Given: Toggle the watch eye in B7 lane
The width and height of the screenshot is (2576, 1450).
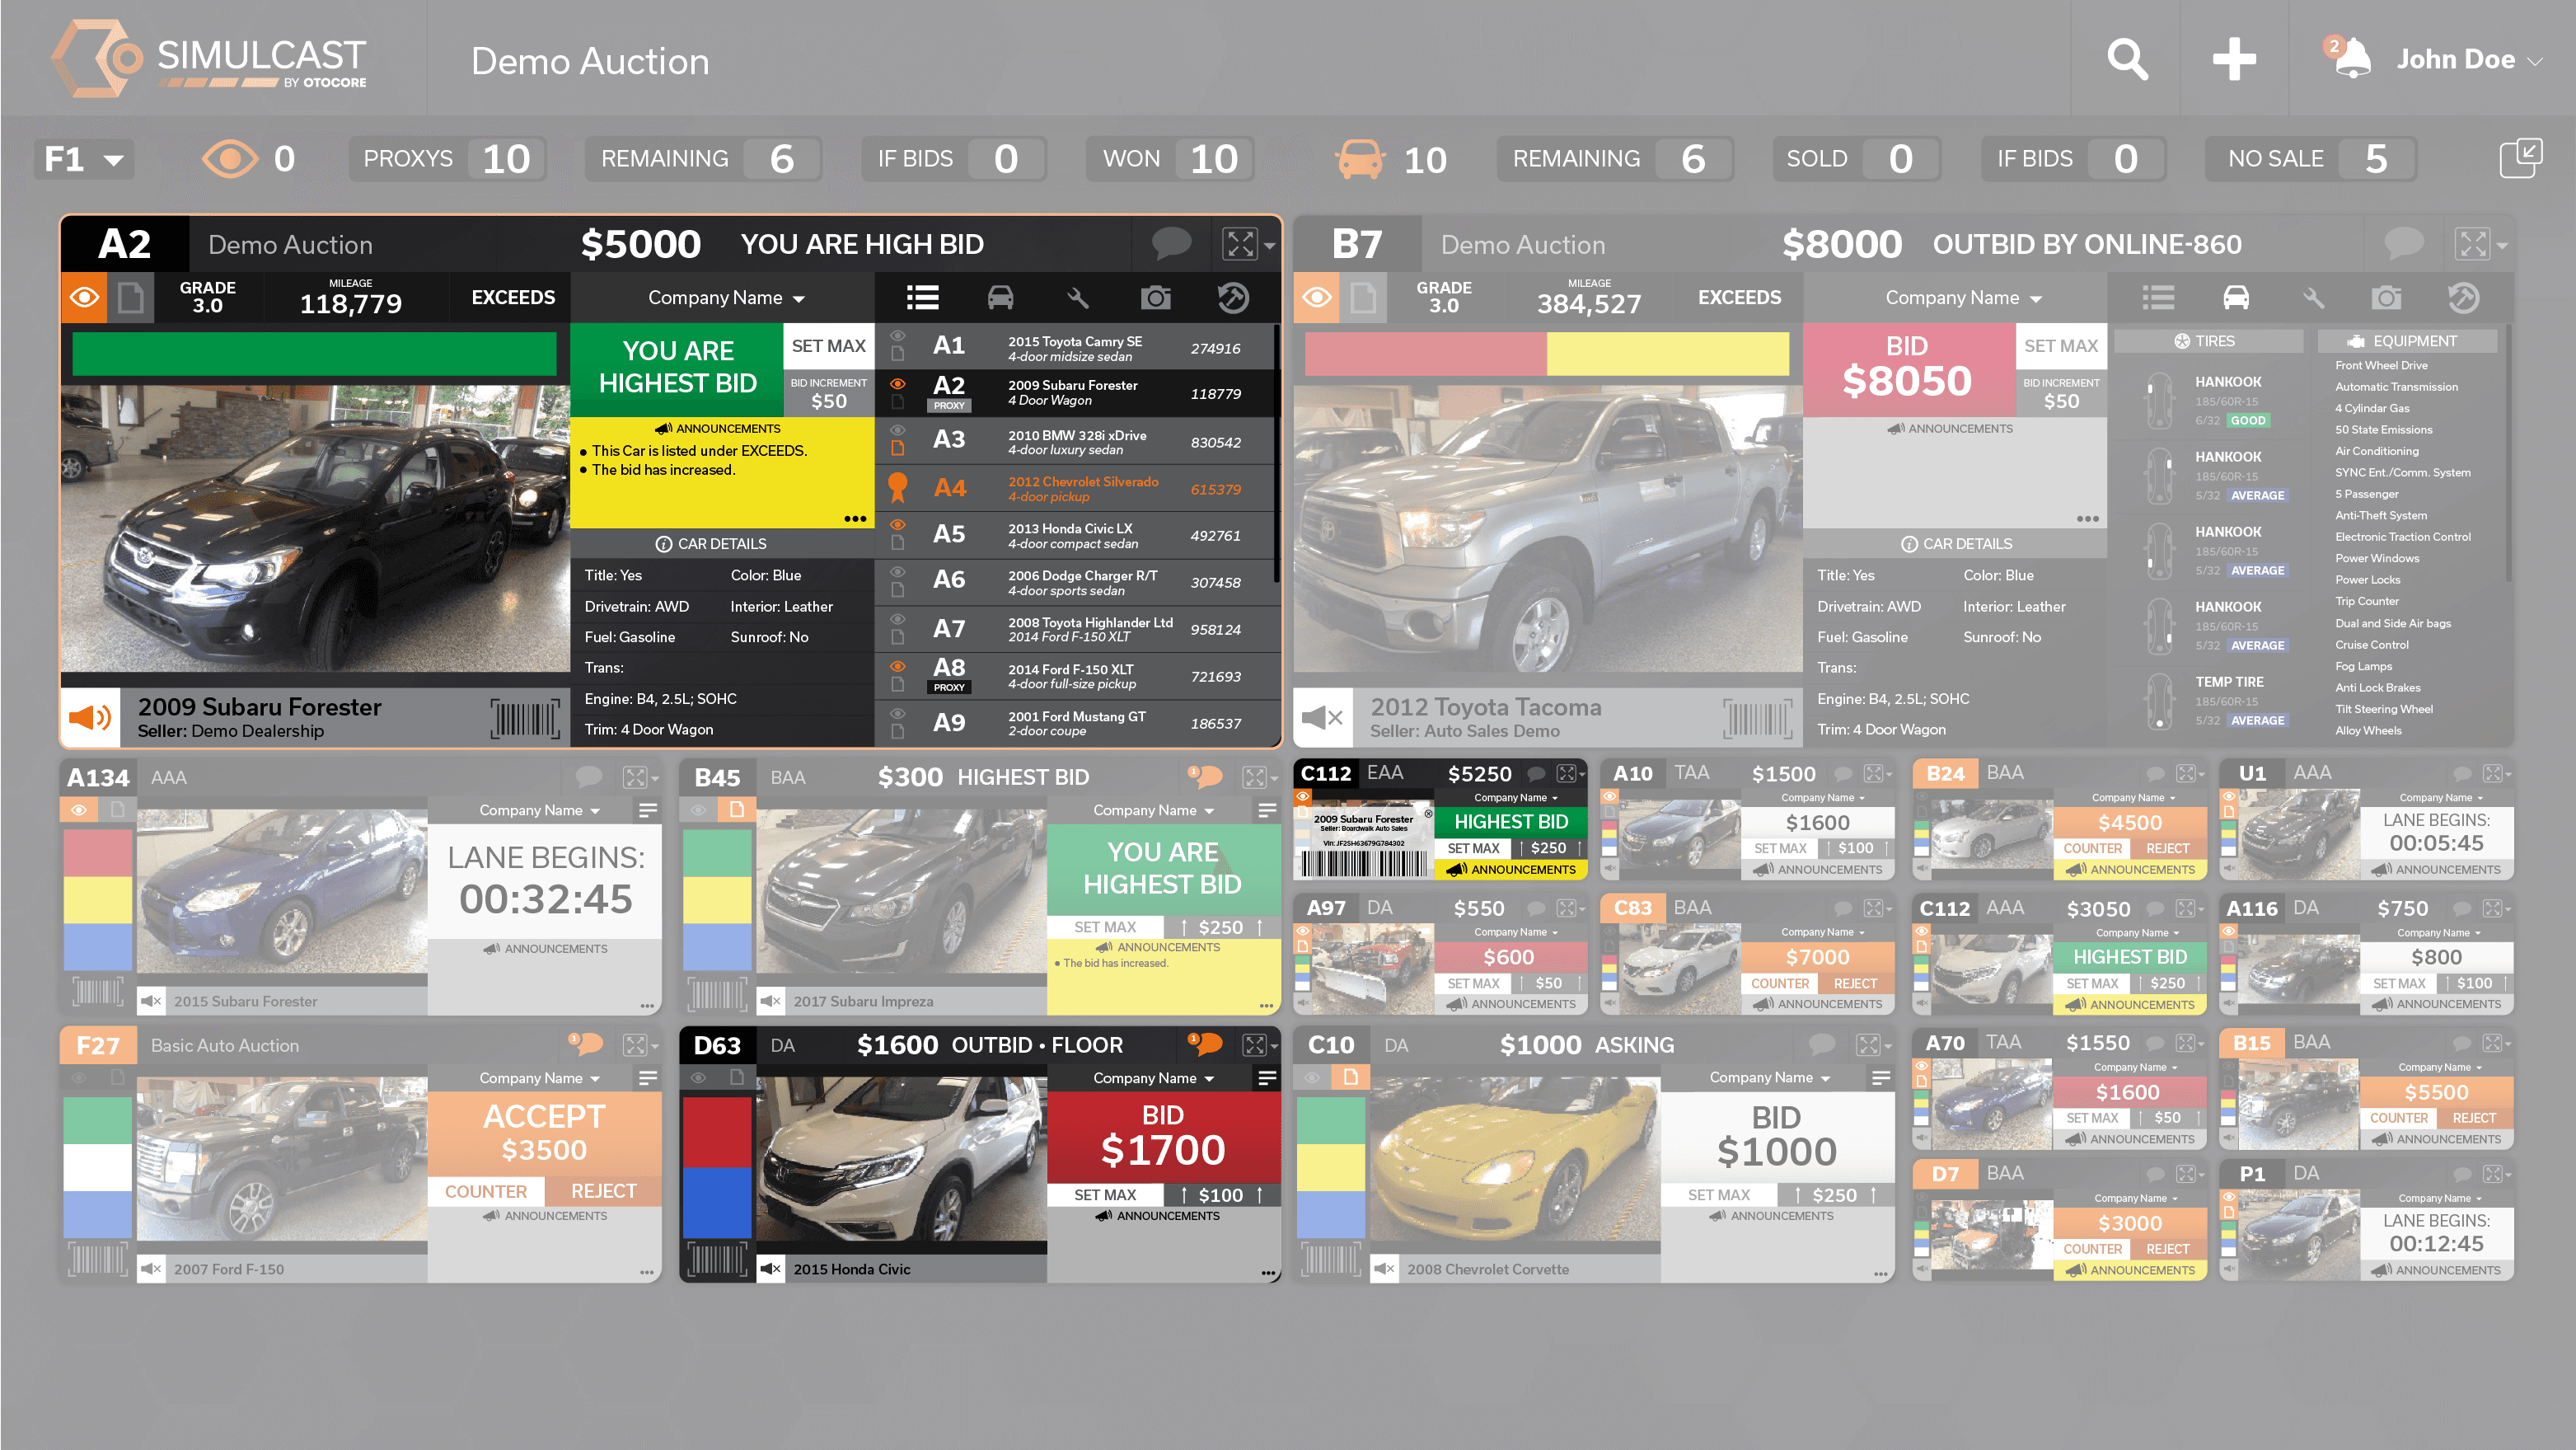Looking at the screenshot, I should 1317,297.
